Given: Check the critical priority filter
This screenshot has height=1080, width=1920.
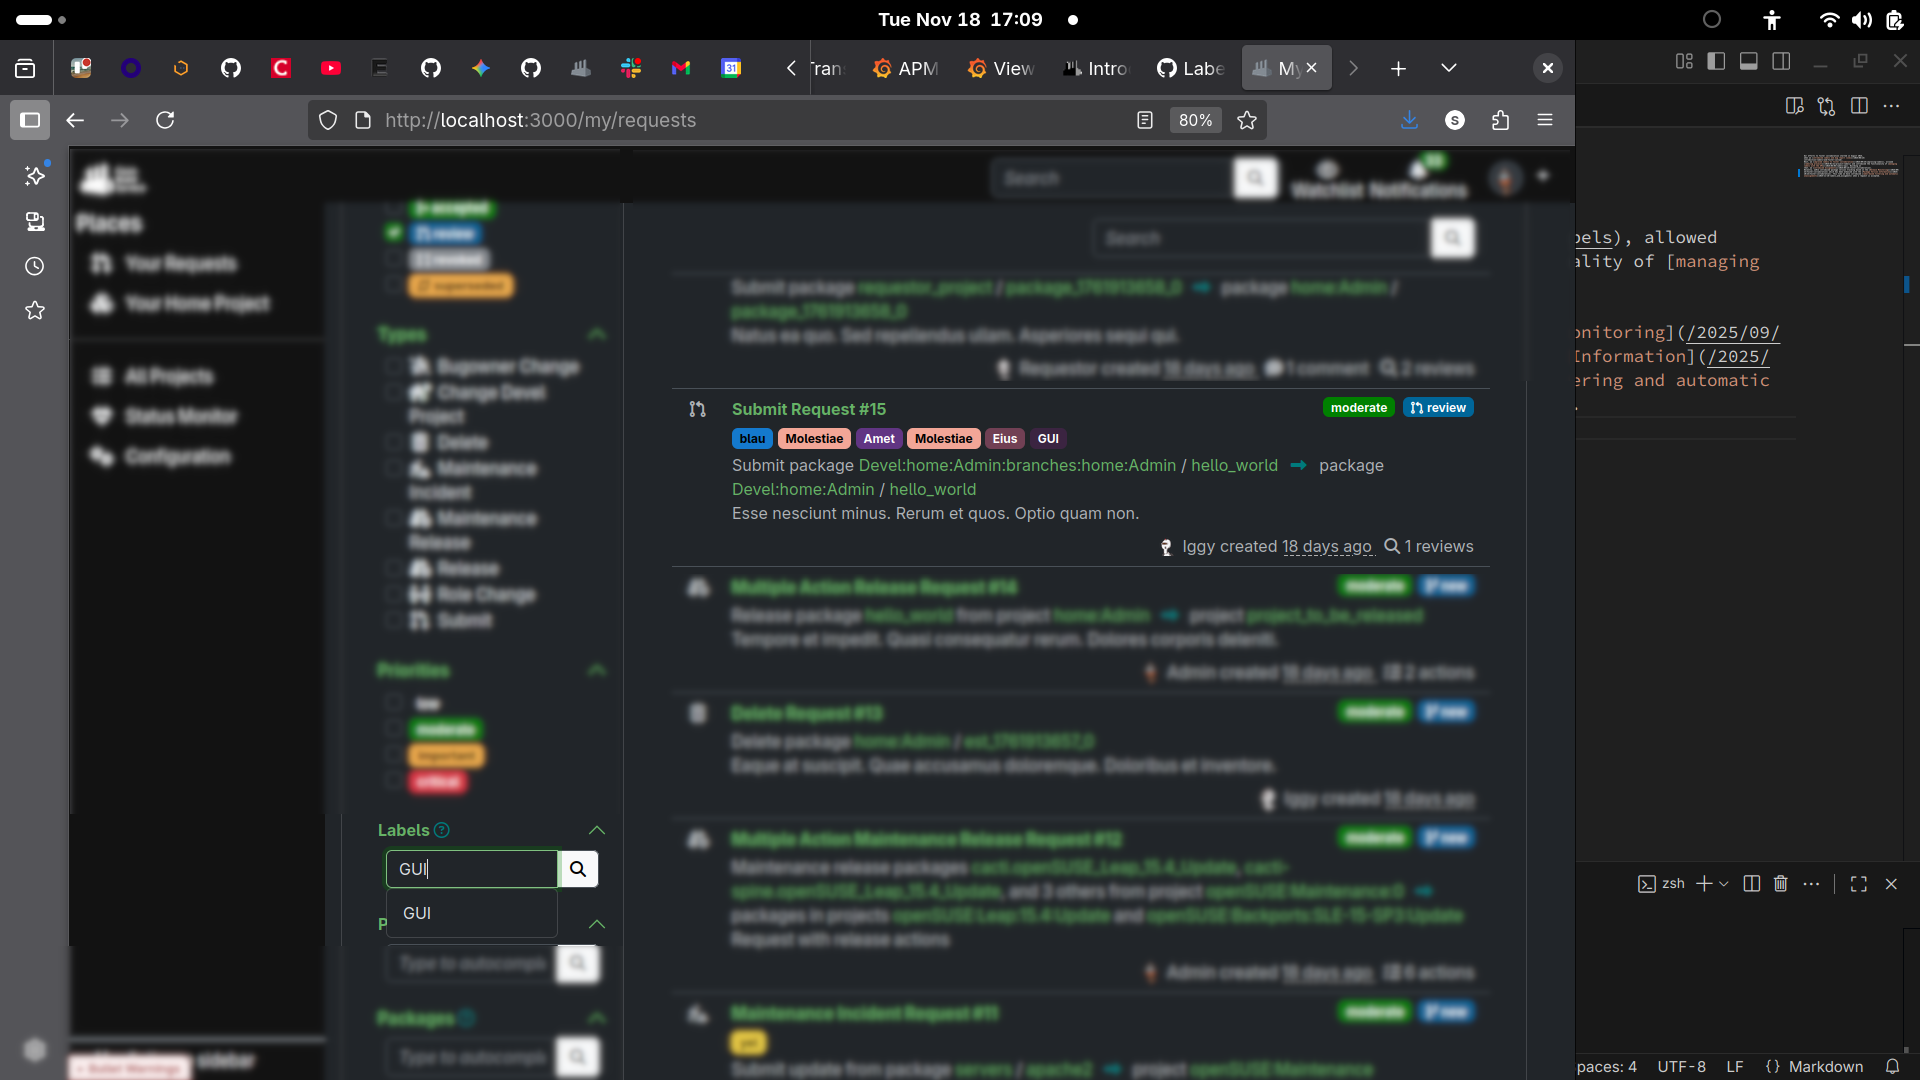Looking at the screenshot, I should coord(395,783).
